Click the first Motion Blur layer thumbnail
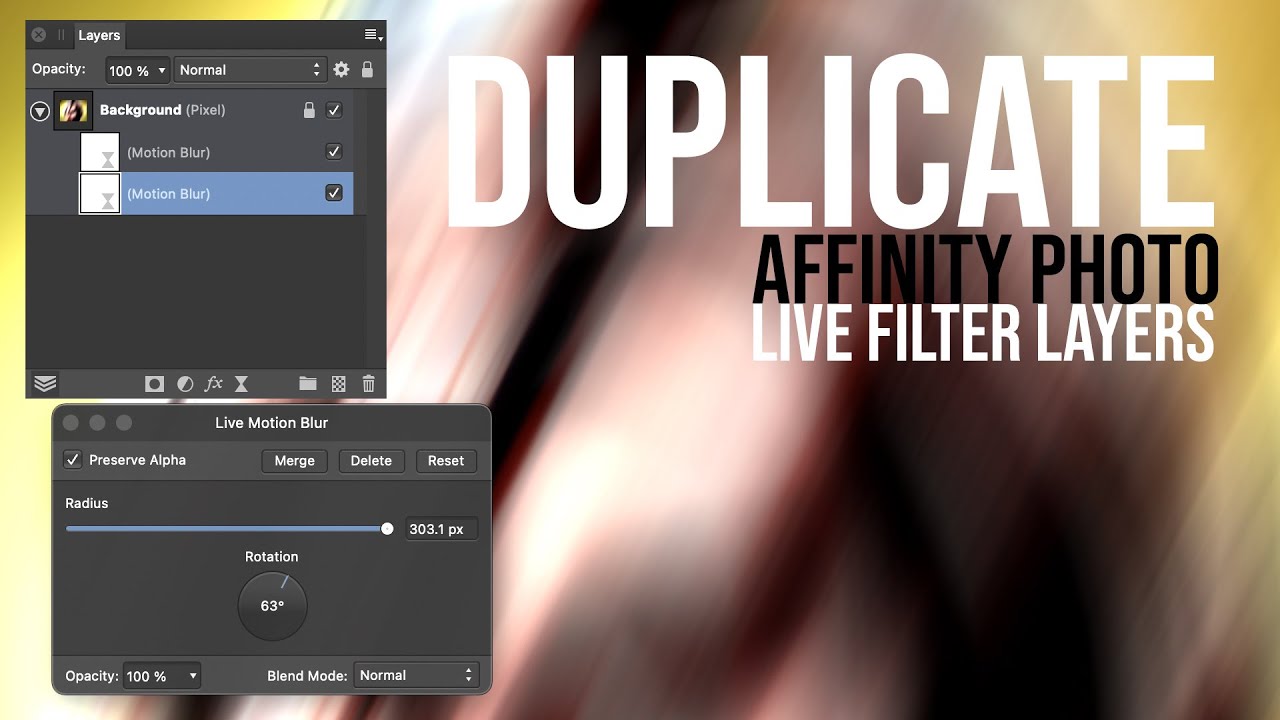The image size is (1280, 720). pyautogui.click(x=100, y=152)
